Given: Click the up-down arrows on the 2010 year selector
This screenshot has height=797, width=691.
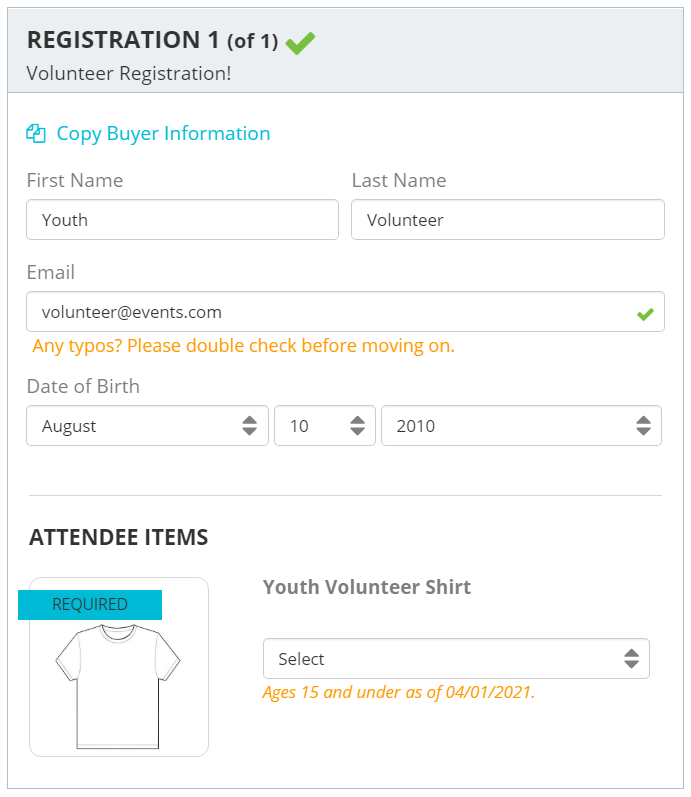Looking at the screenshot, I should (643, 426).
